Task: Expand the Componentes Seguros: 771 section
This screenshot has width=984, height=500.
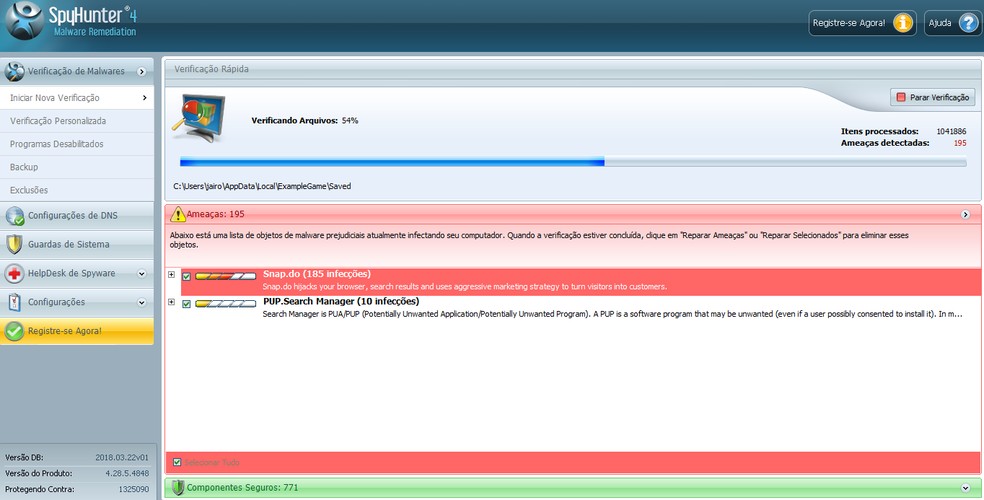Action: tap(965, 488)
